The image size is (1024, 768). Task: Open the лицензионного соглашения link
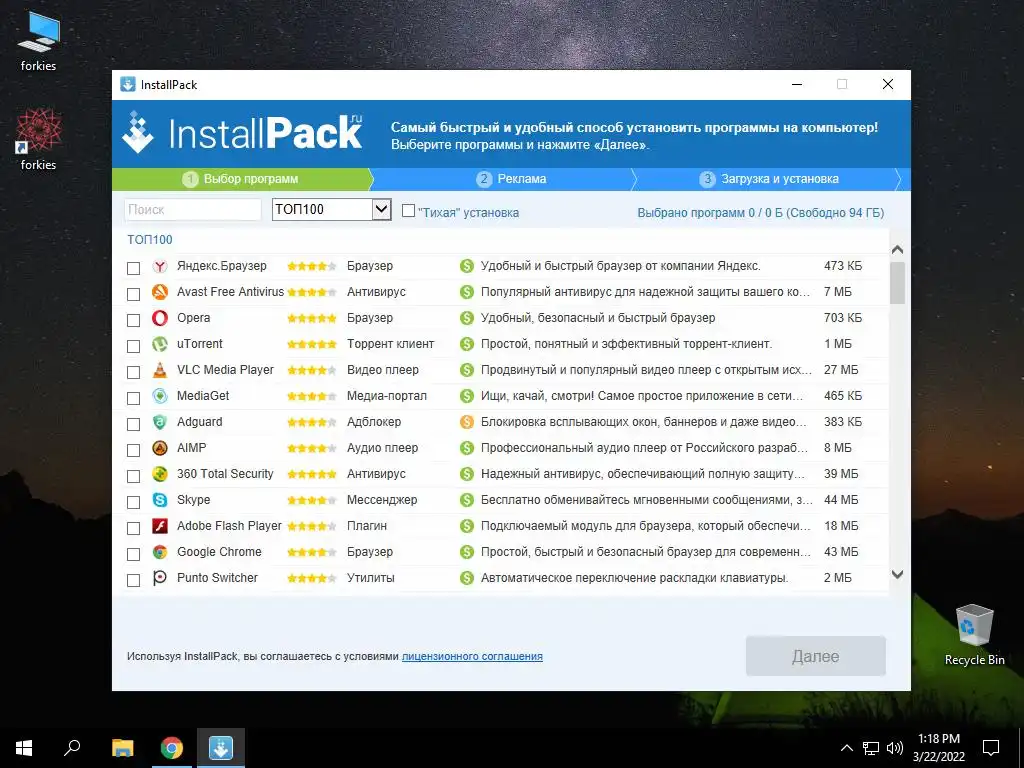click(x=472, y=656)
